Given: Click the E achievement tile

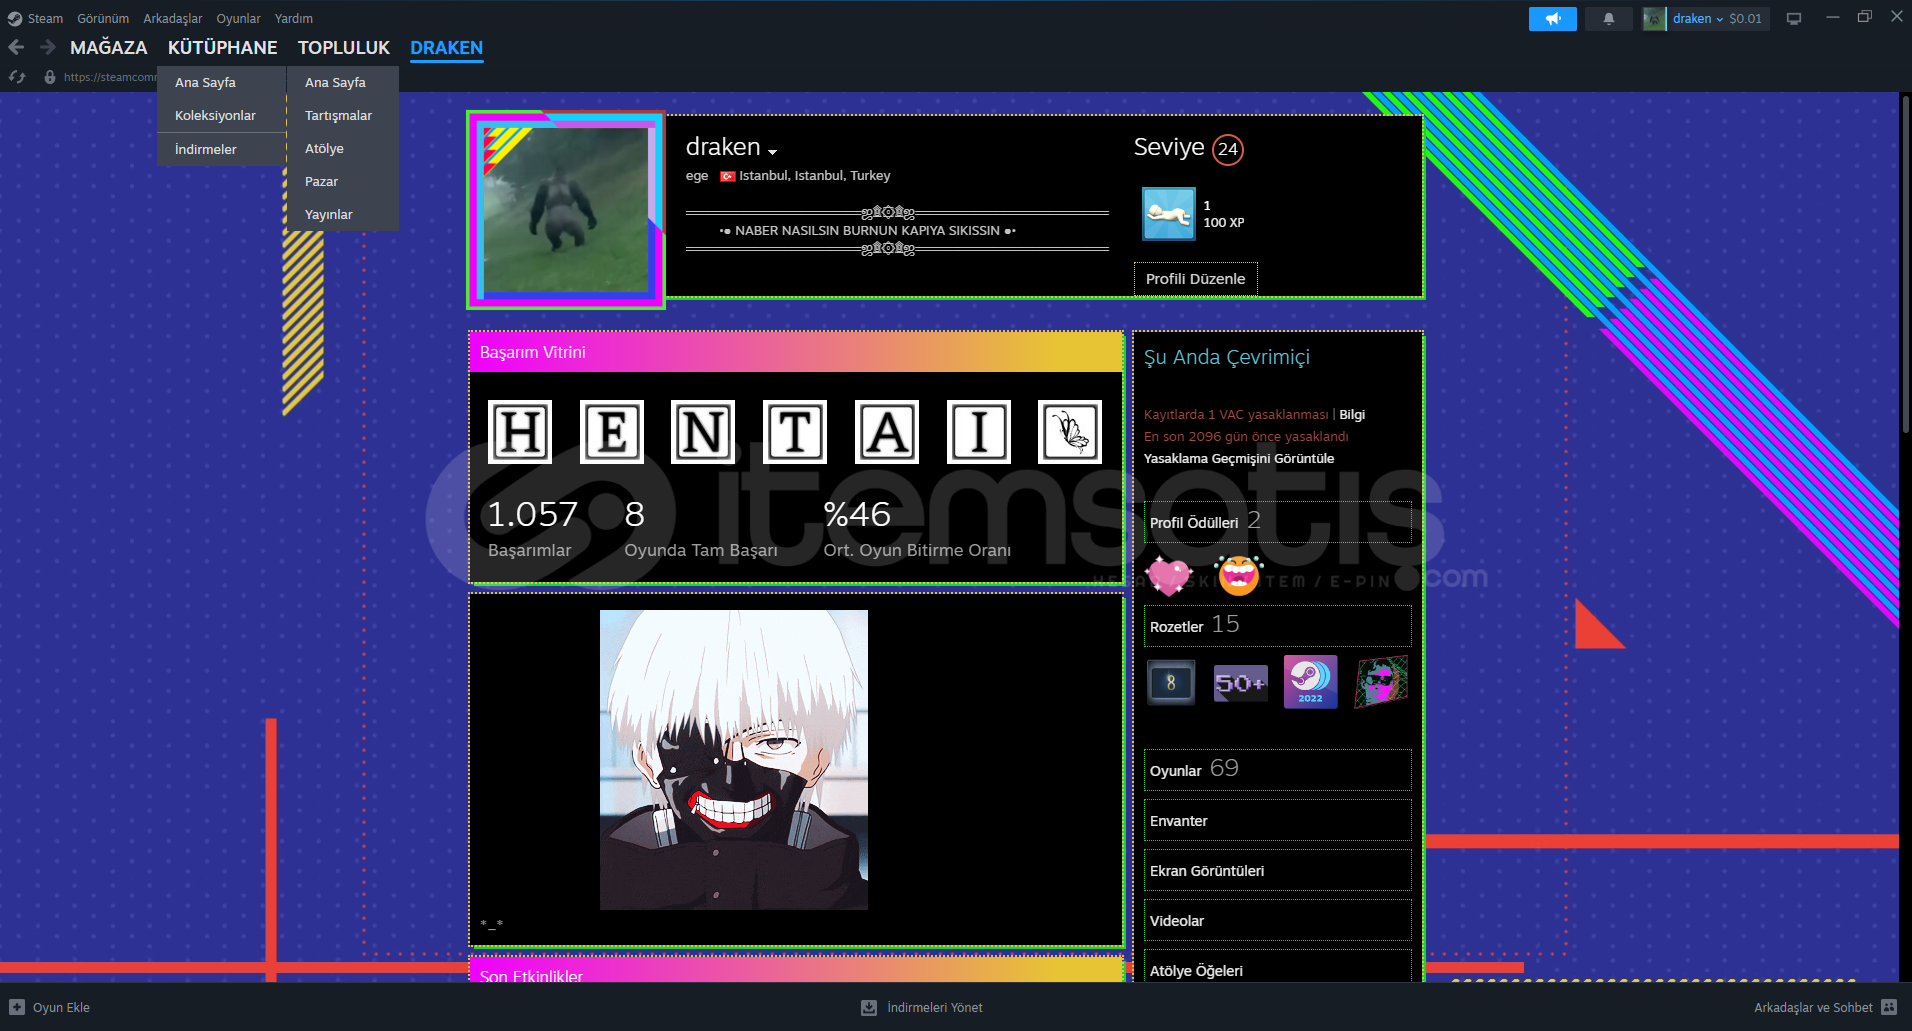Looking at the screenshot, I should pos(612,432).
